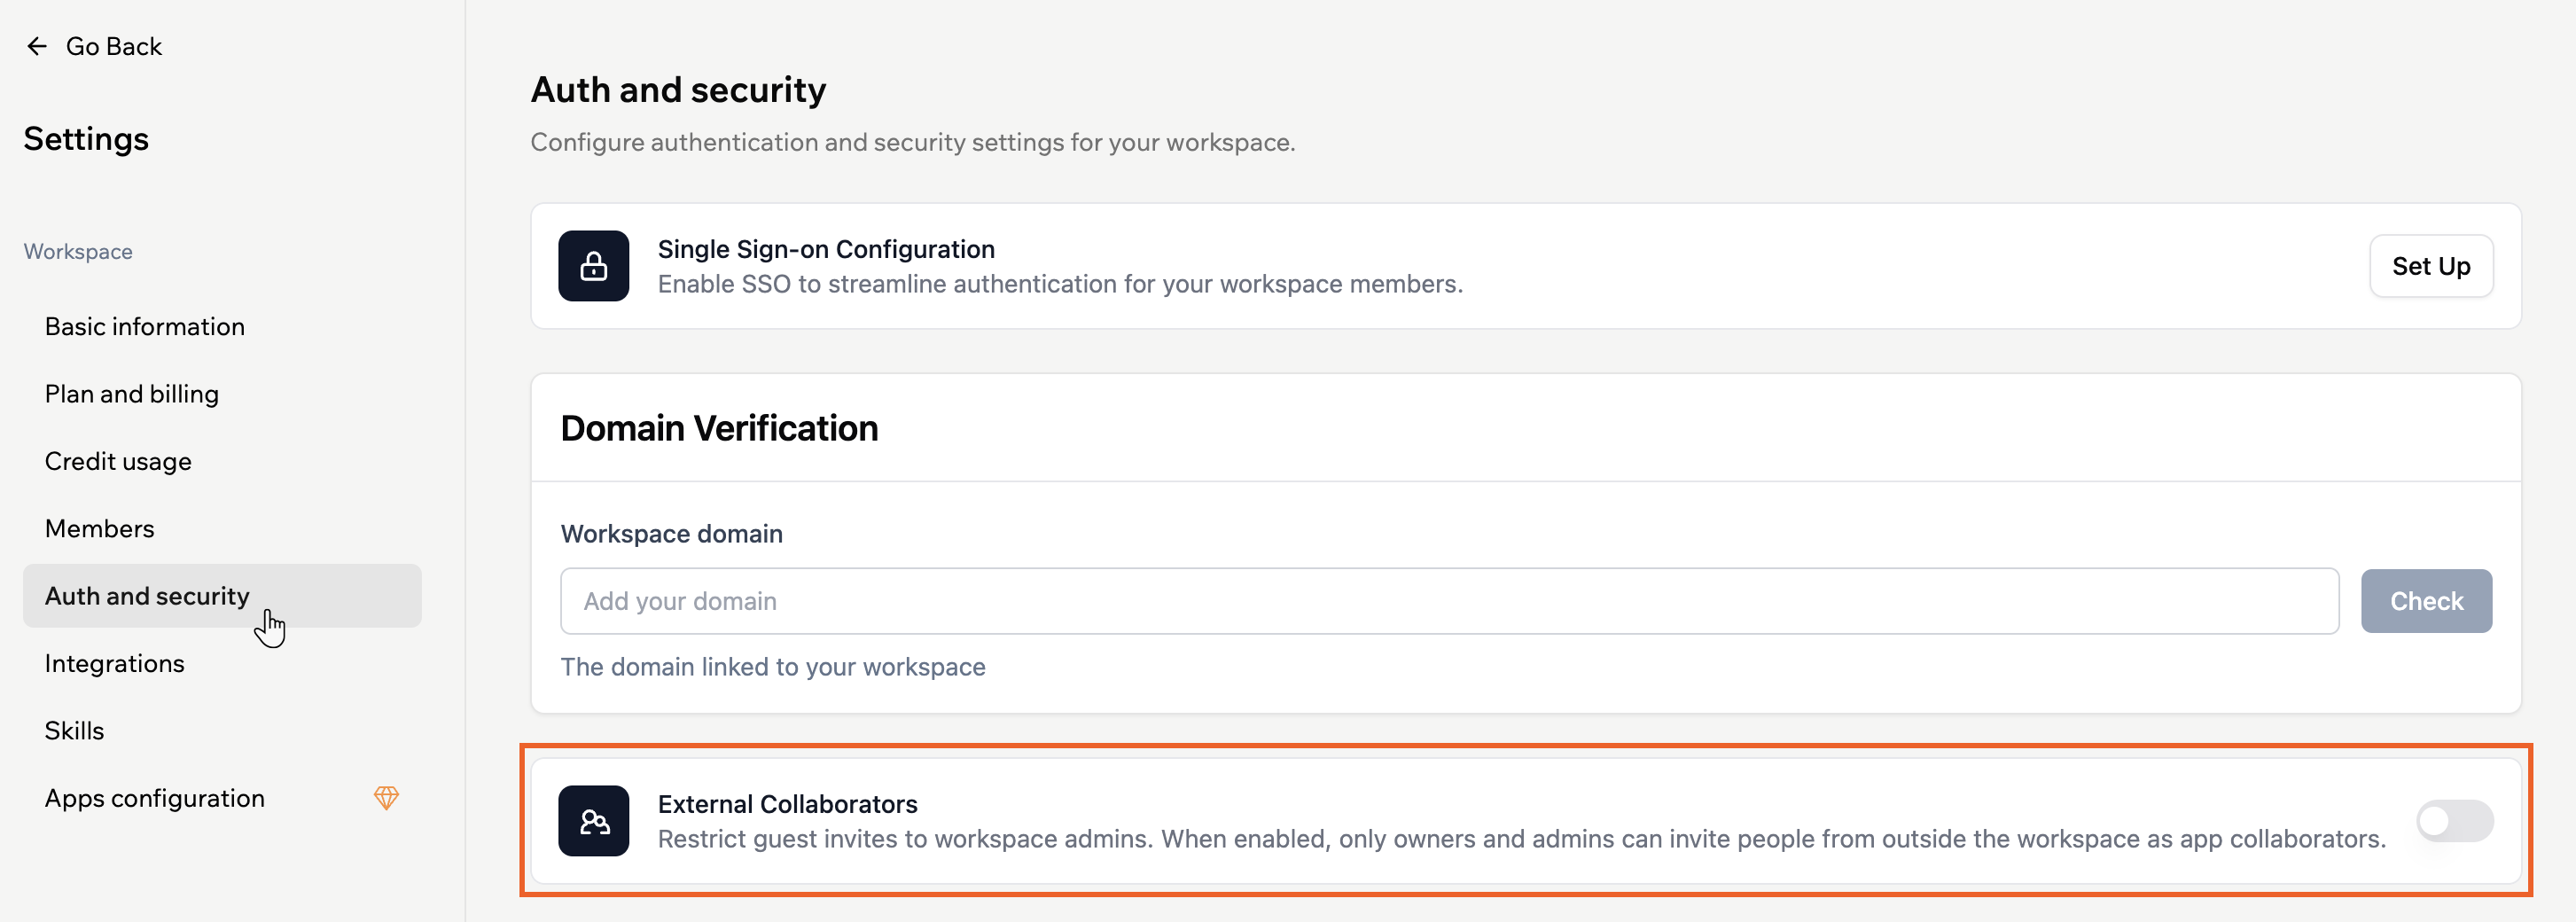Click the Set Up button for SSO
Screen dimensions: 2576x922
(2431, 266)
